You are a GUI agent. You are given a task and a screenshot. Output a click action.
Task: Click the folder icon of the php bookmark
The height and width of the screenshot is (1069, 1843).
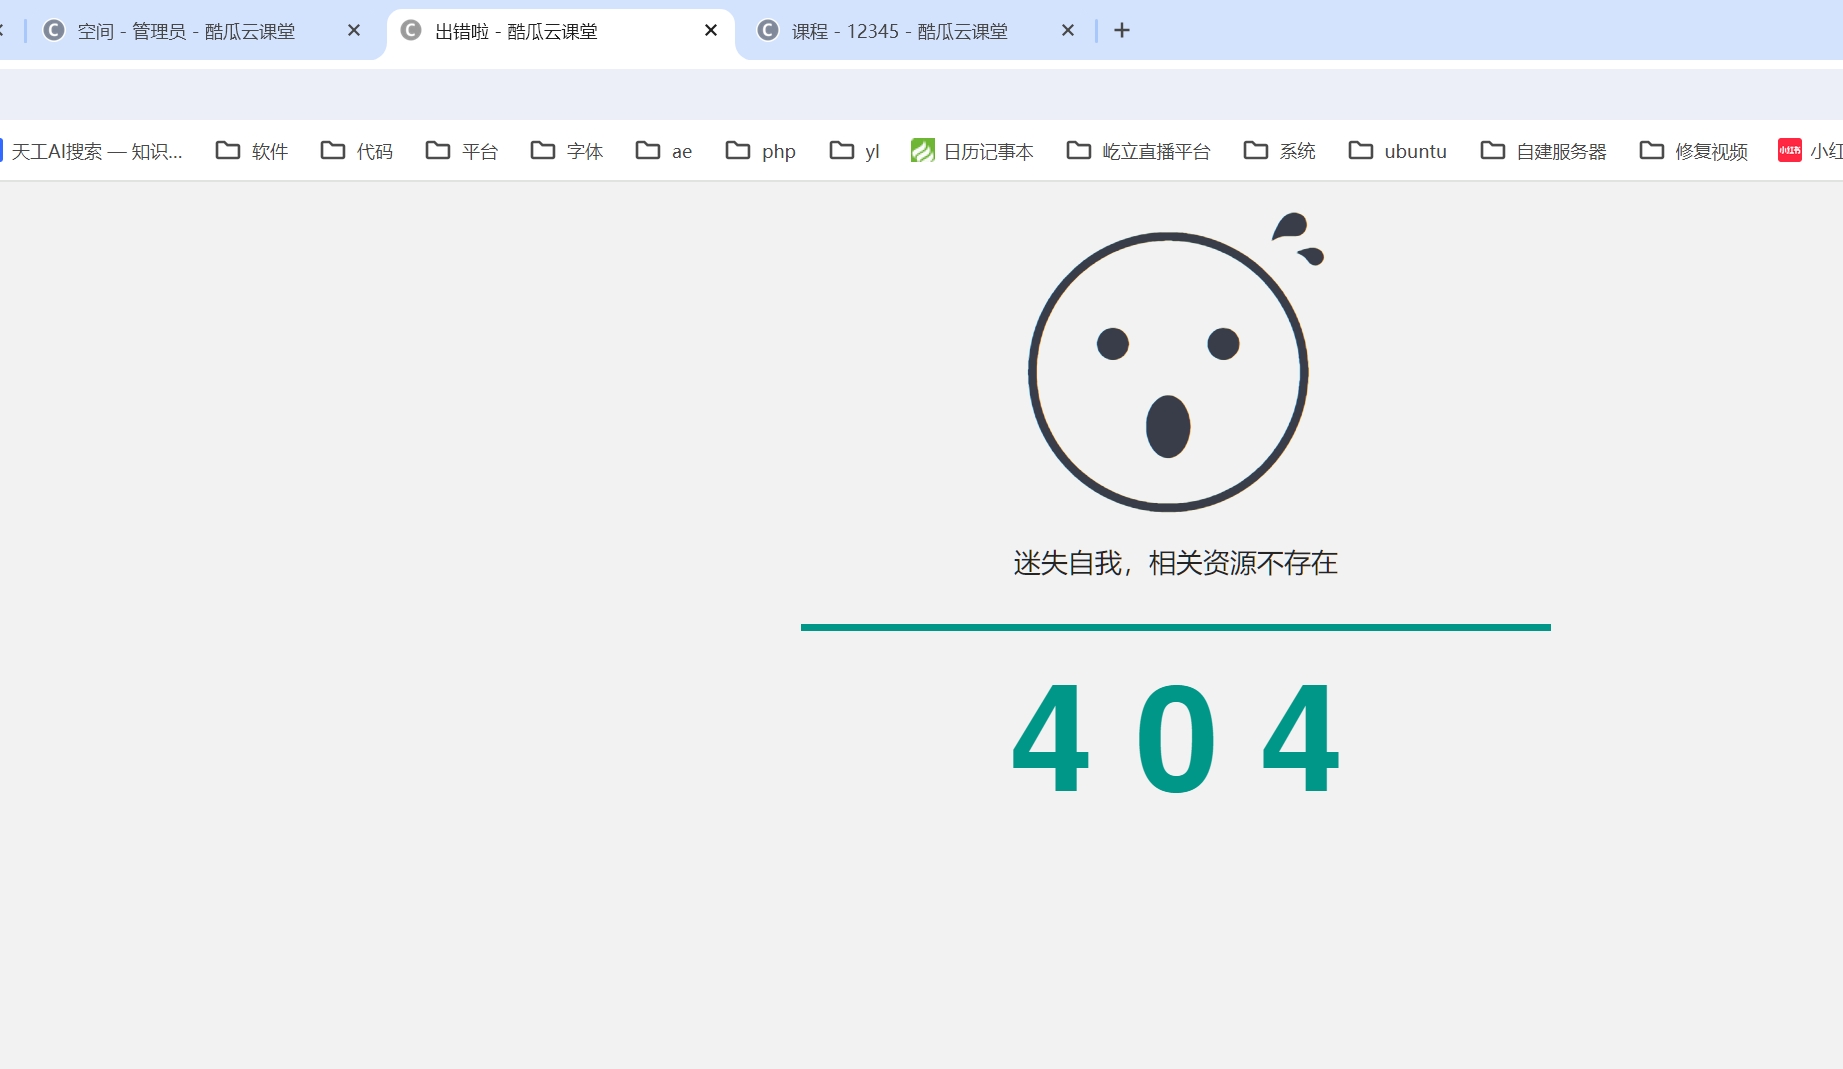pos(737,150)
